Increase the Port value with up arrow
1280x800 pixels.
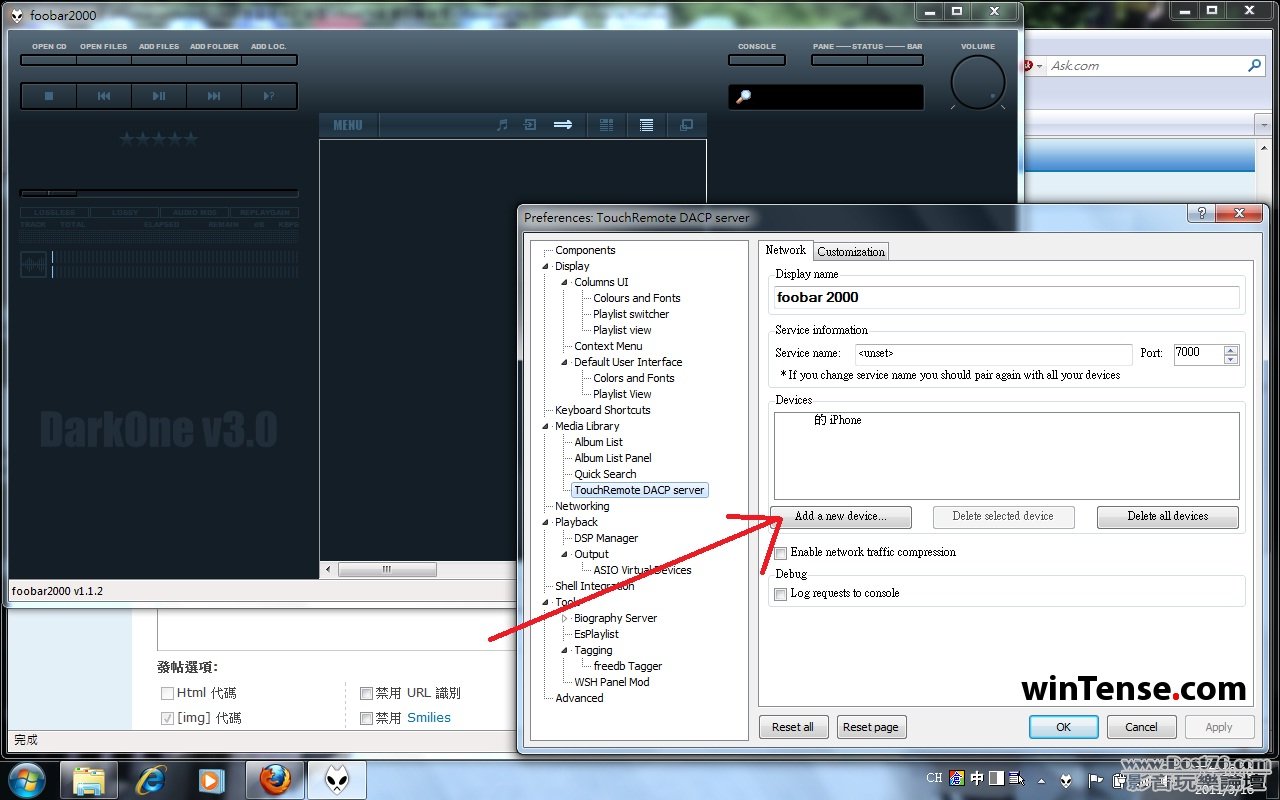tap(1231, 349)
